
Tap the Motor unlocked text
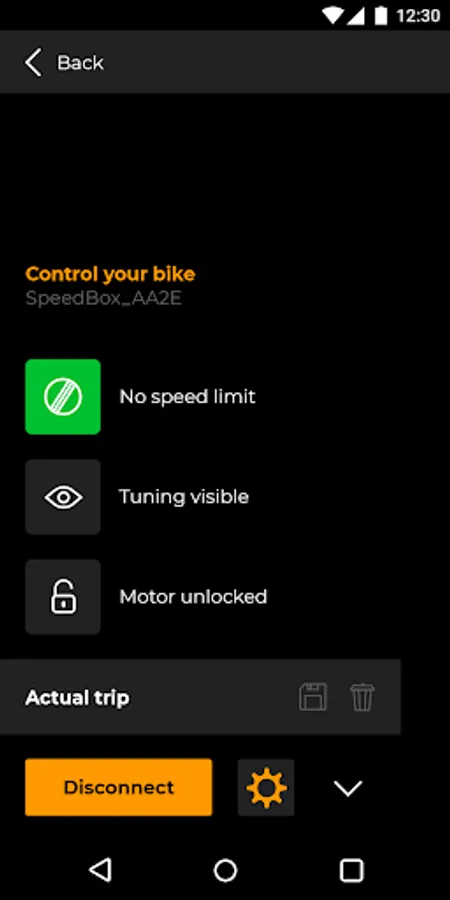tap(193, 597)
